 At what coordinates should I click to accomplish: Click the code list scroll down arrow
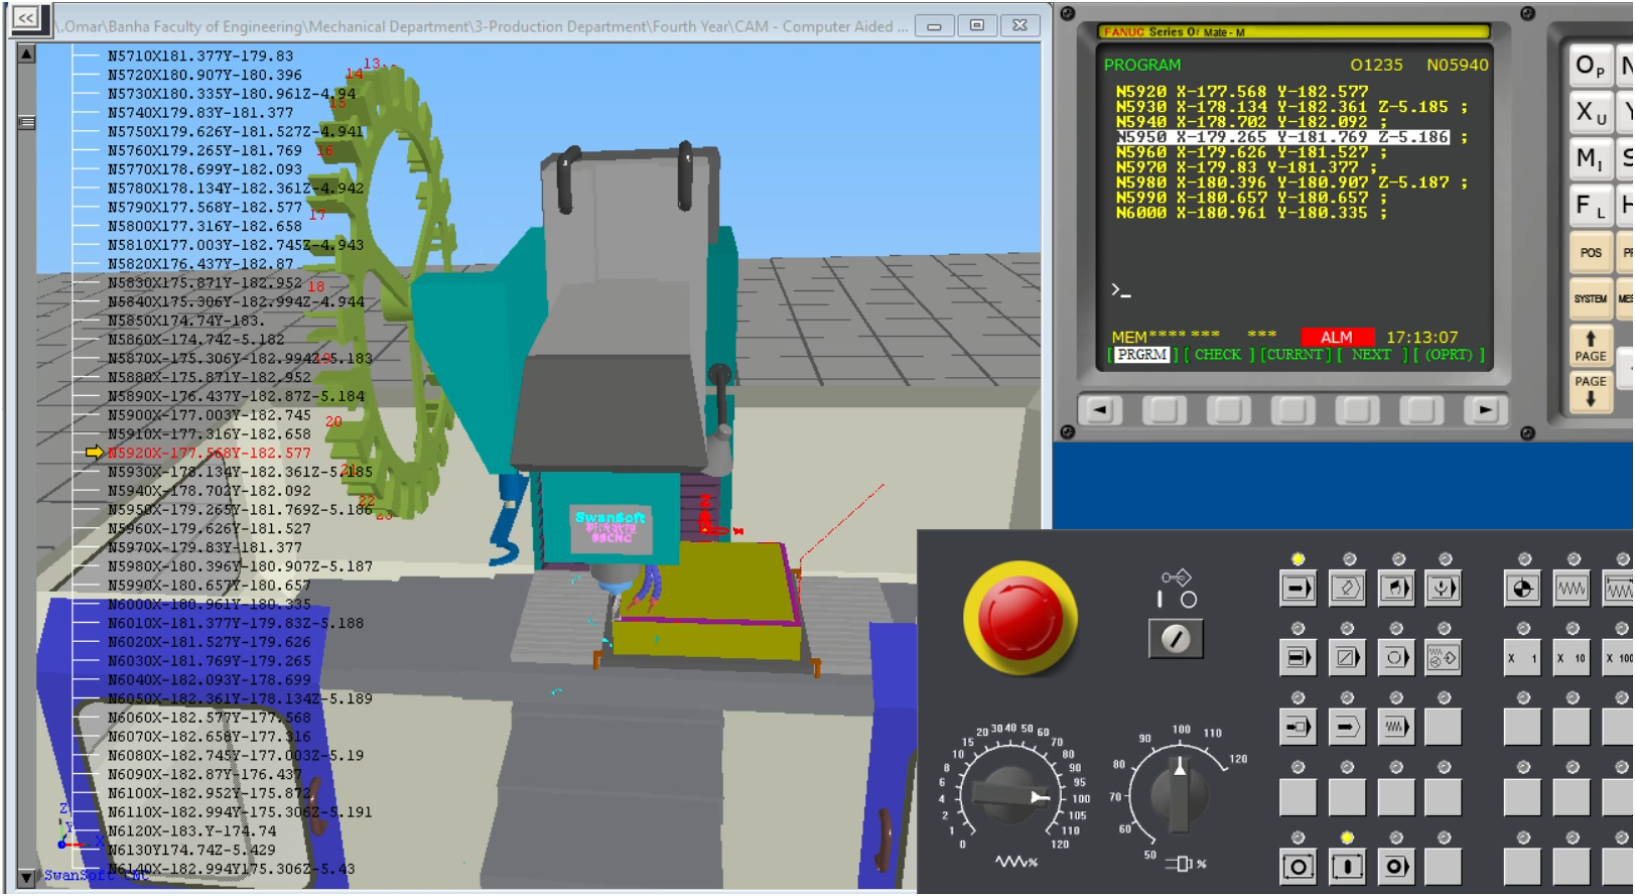click(x=26, y=879)
